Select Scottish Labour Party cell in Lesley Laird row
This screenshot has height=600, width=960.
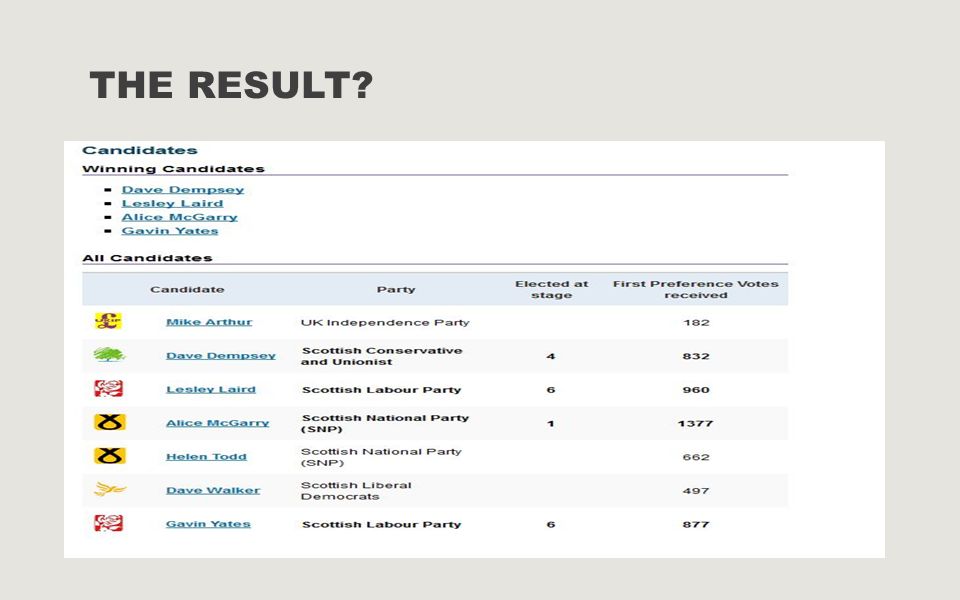pos(381,390)
